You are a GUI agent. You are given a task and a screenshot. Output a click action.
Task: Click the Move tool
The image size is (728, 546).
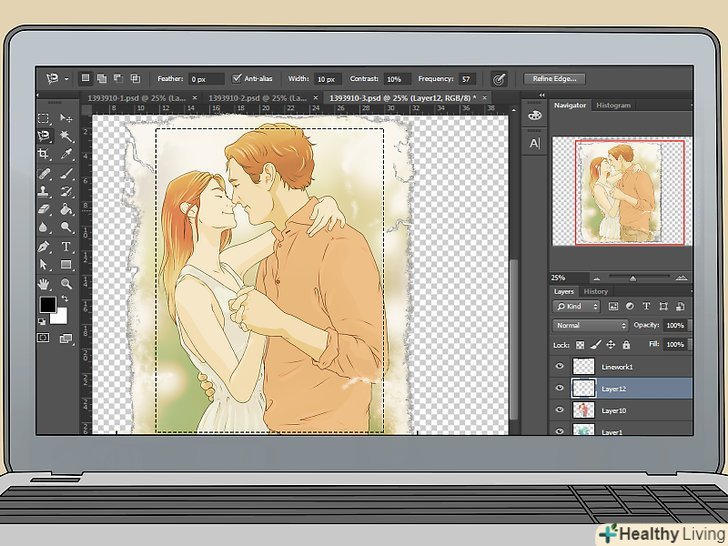tap(67, 118)
